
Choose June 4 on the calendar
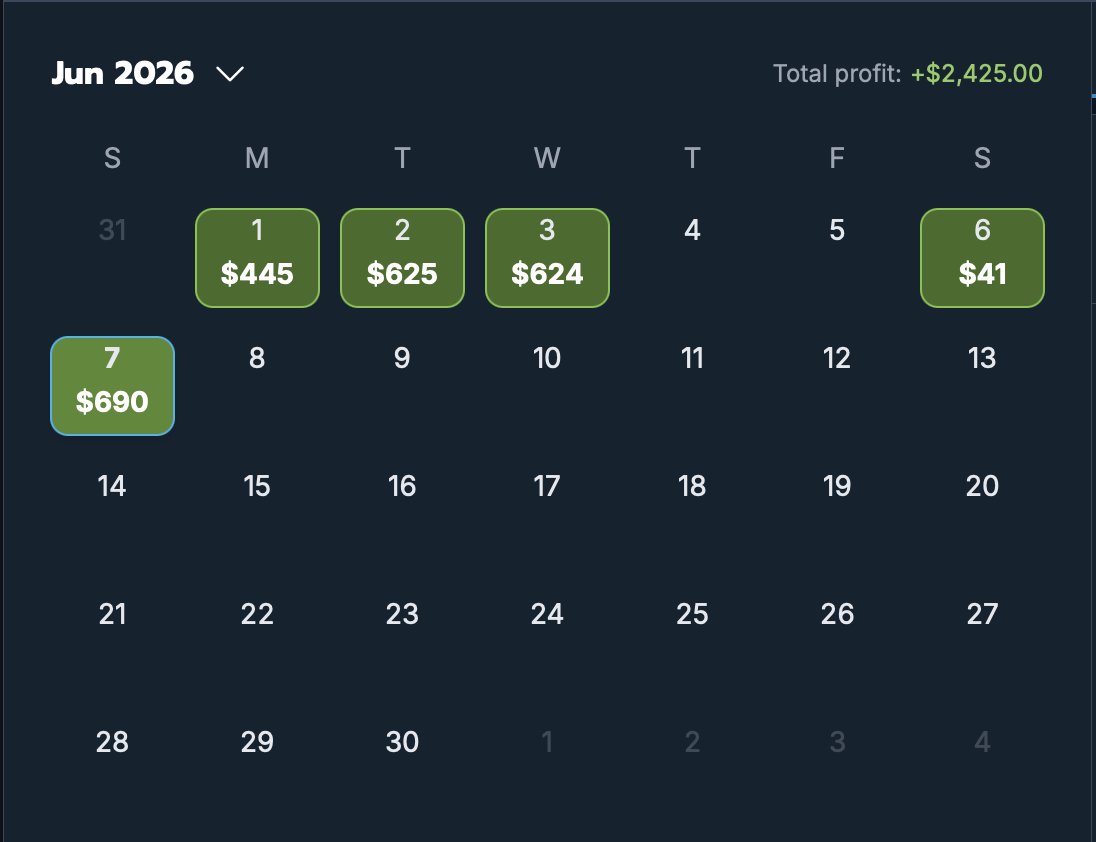click(x=692, y=230)
